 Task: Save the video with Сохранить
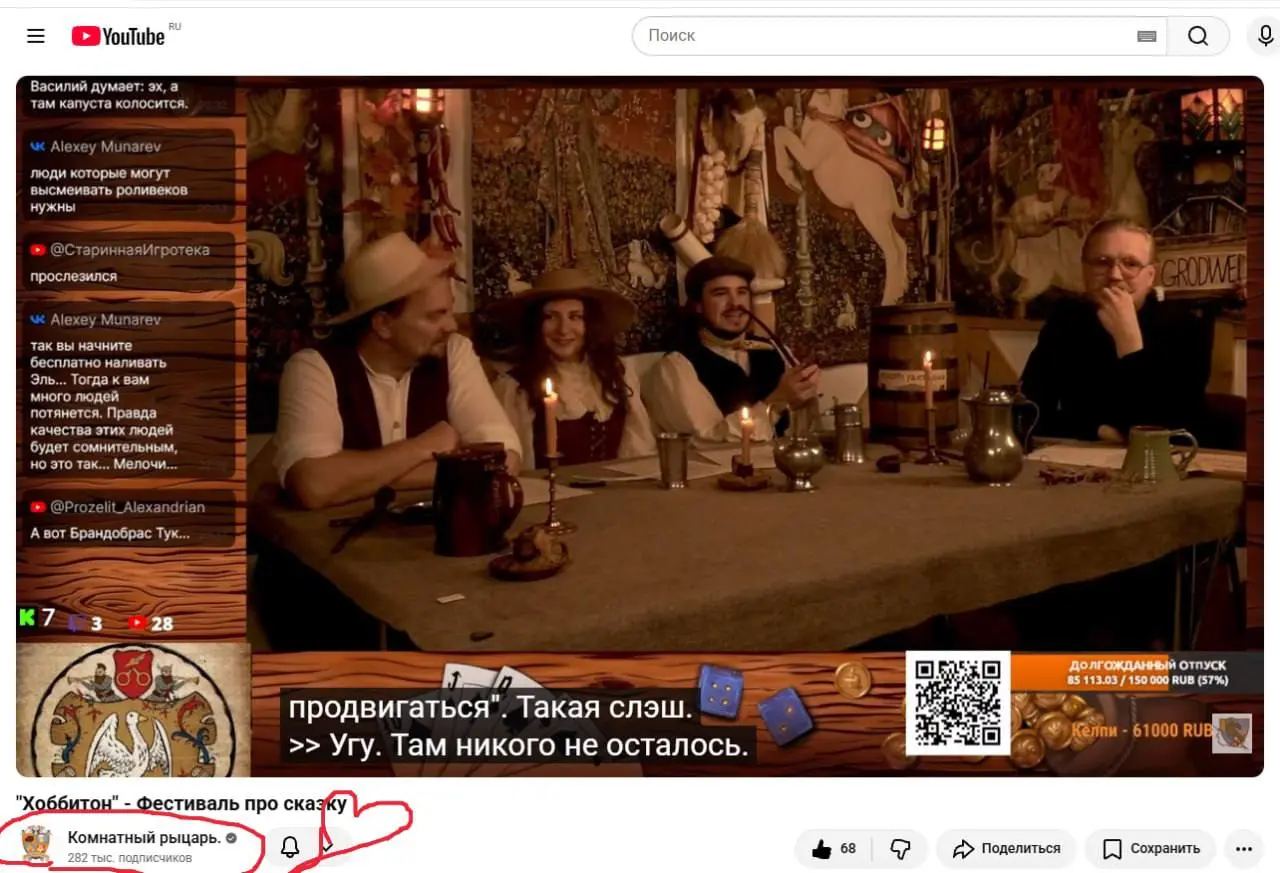click(1150, 849)
